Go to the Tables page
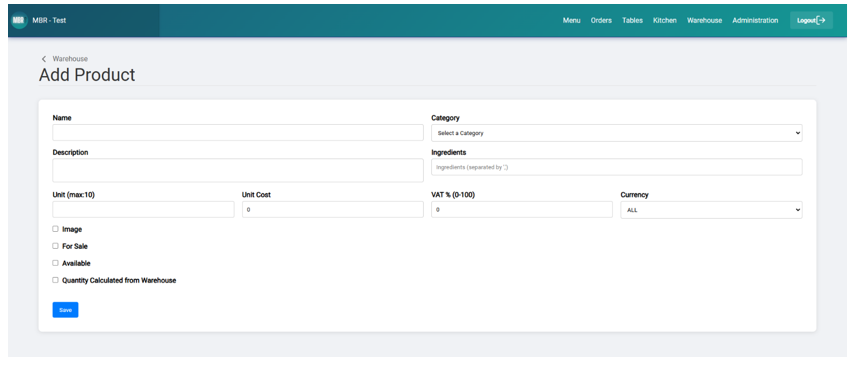Image resolution: width=865 pixels, height=372 pixels. tap(632, 20)
